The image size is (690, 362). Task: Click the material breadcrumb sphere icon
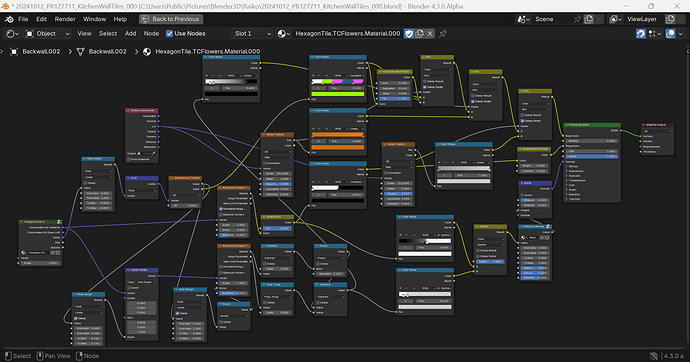147,51
